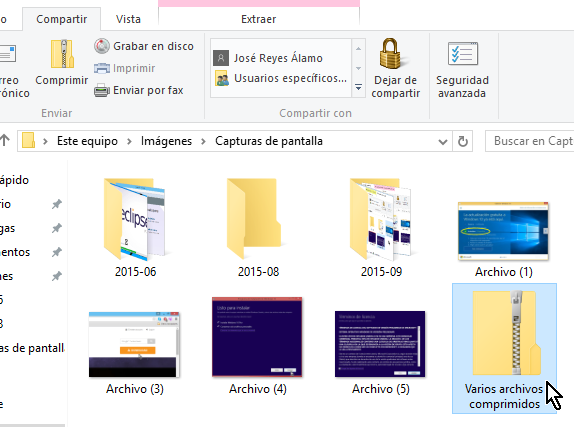Choose Enviar por fax

pos(138,90)
